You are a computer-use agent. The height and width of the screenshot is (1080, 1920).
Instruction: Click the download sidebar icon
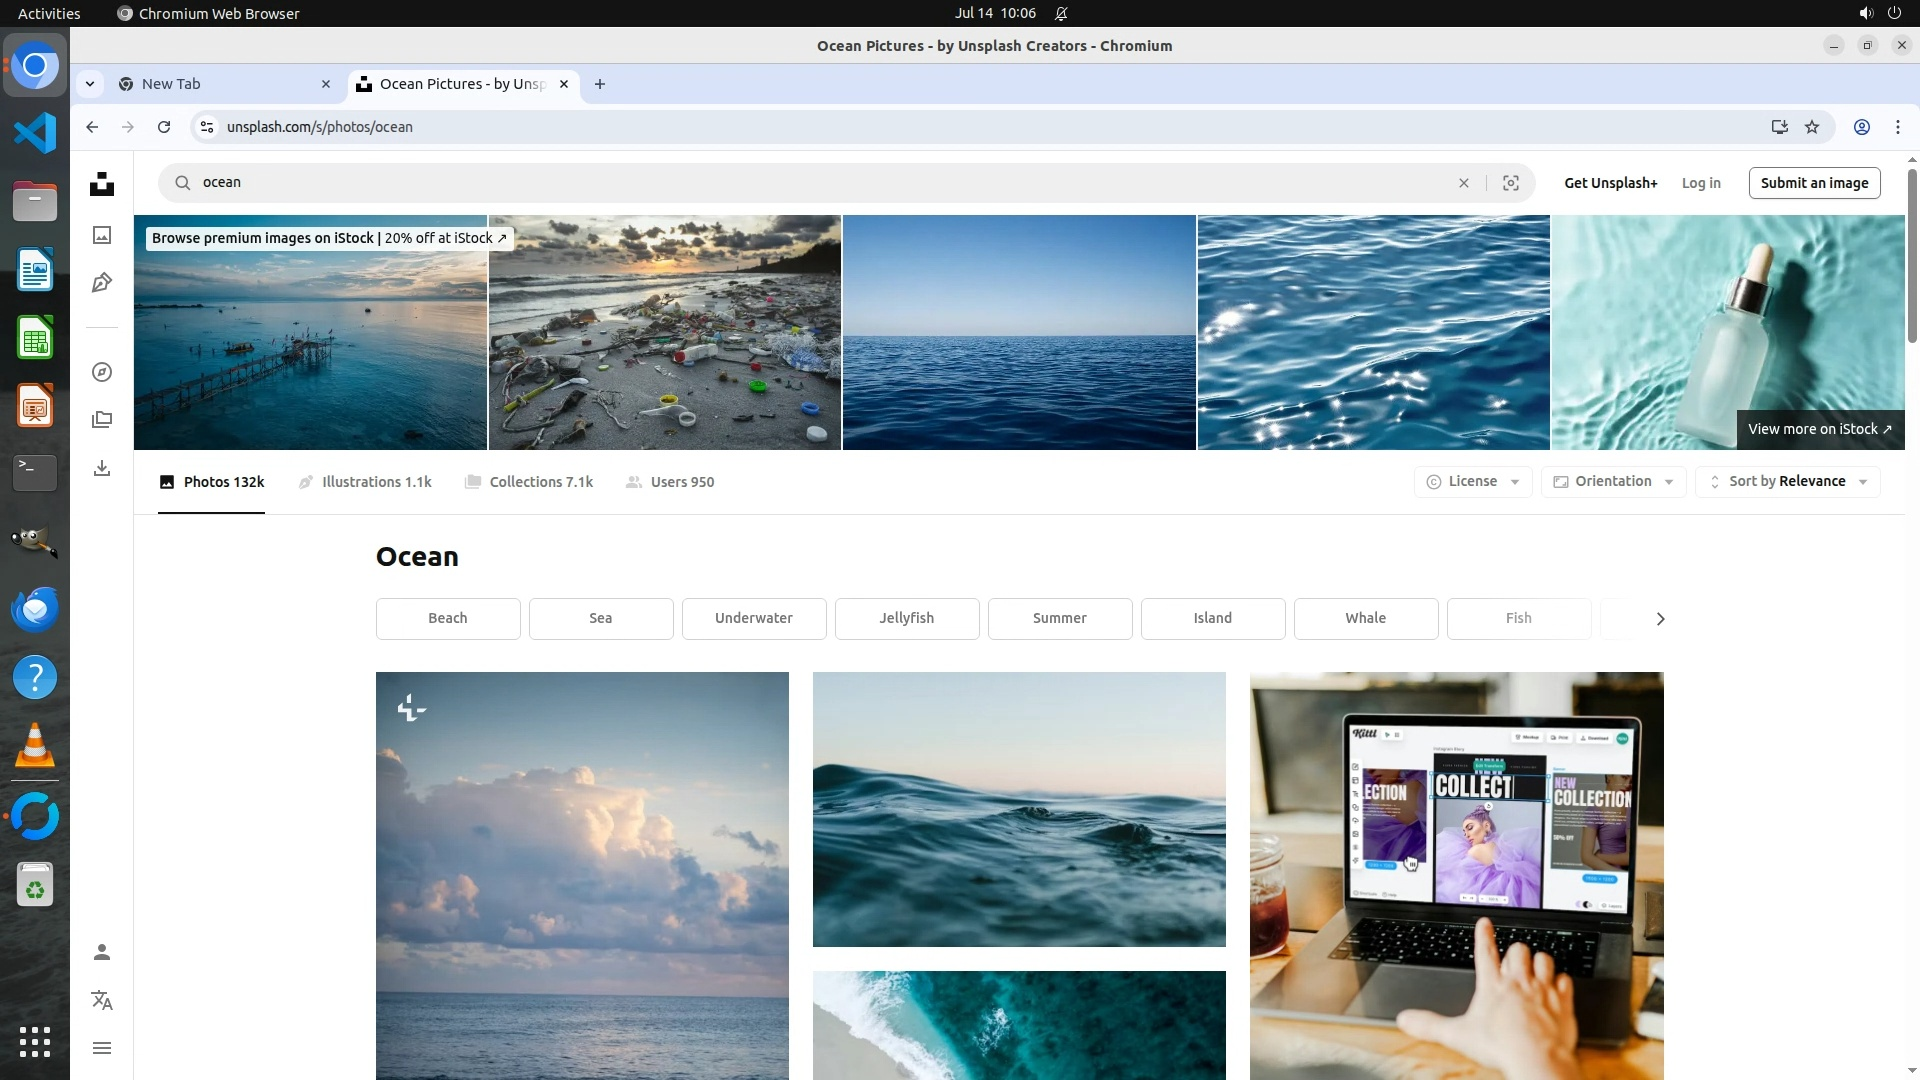(102, 468)
